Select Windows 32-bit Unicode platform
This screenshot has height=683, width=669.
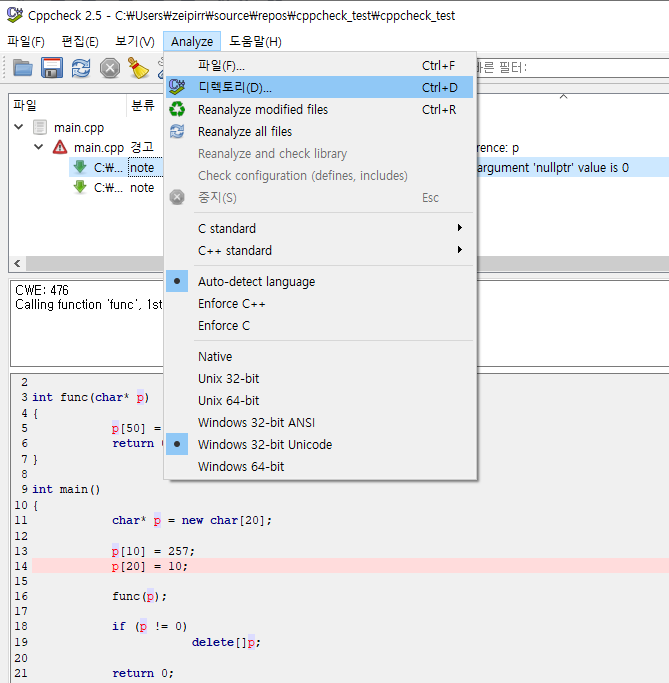(320, 444)
